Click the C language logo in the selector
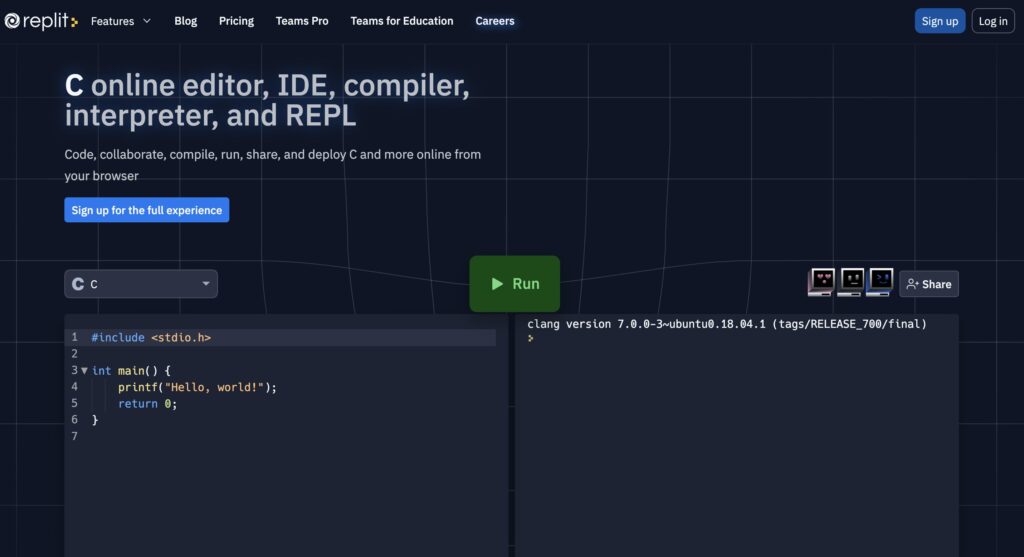The height and width of the screenshot is (557, 1024). (x=78, y=284)
